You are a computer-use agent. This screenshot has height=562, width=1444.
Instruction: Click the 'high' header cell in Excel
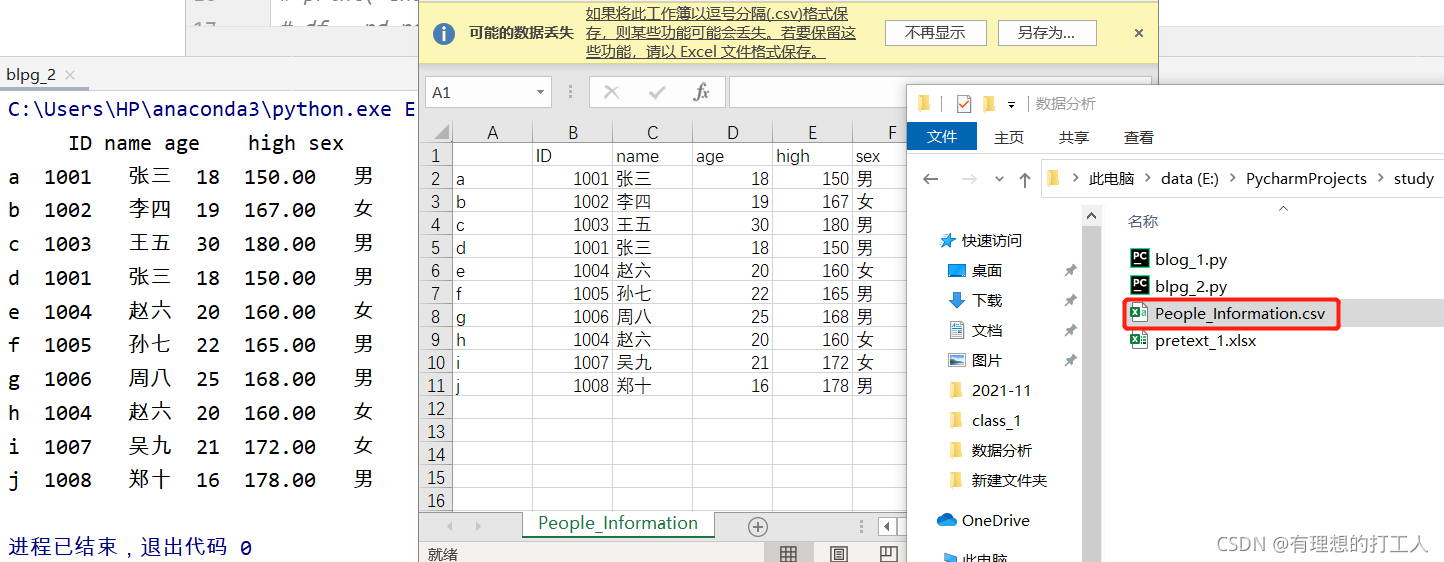pos(812,156)
